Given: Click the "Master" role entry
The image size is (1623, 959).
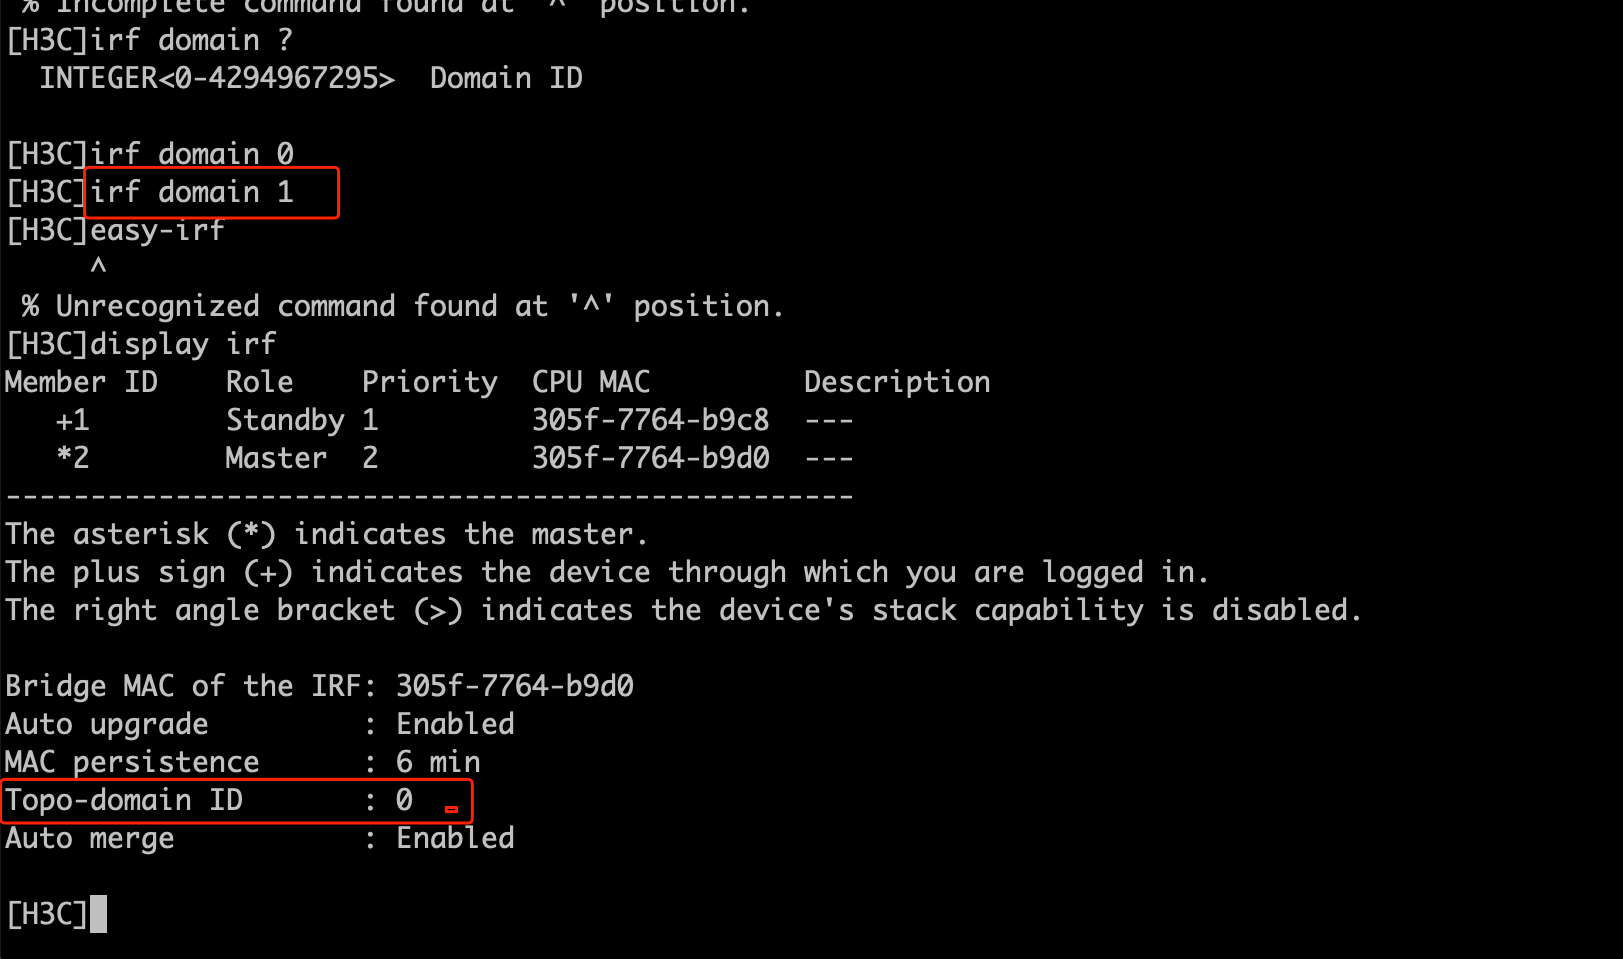Looking at the screenshot, I should (276, 458).
